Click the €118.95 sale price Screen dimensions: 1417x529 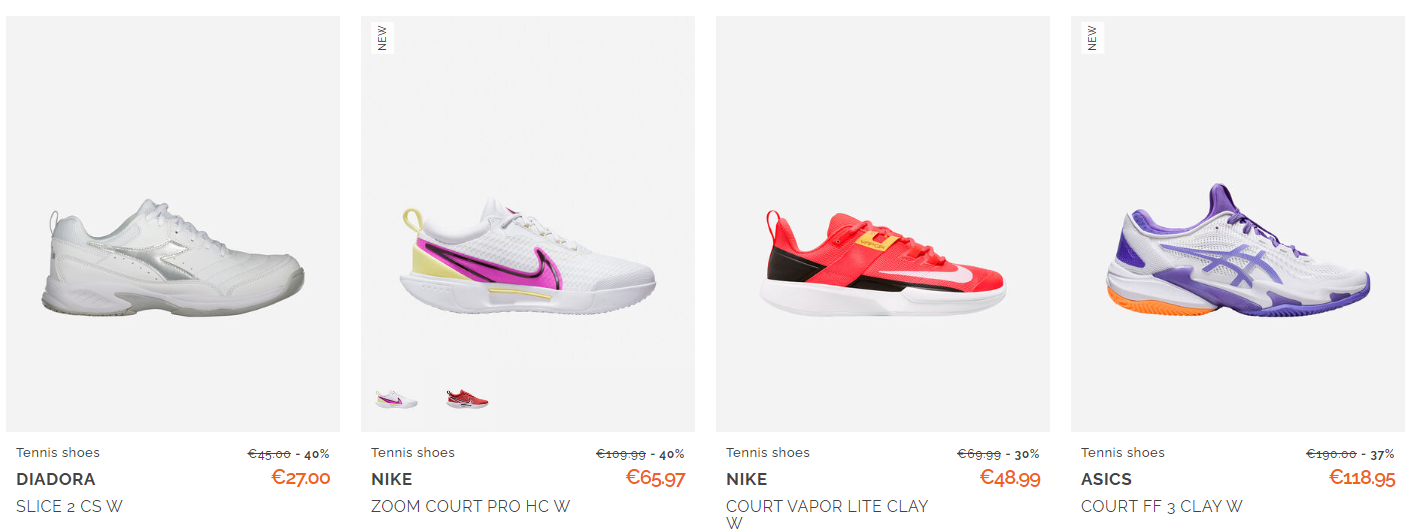(1361, 478)
